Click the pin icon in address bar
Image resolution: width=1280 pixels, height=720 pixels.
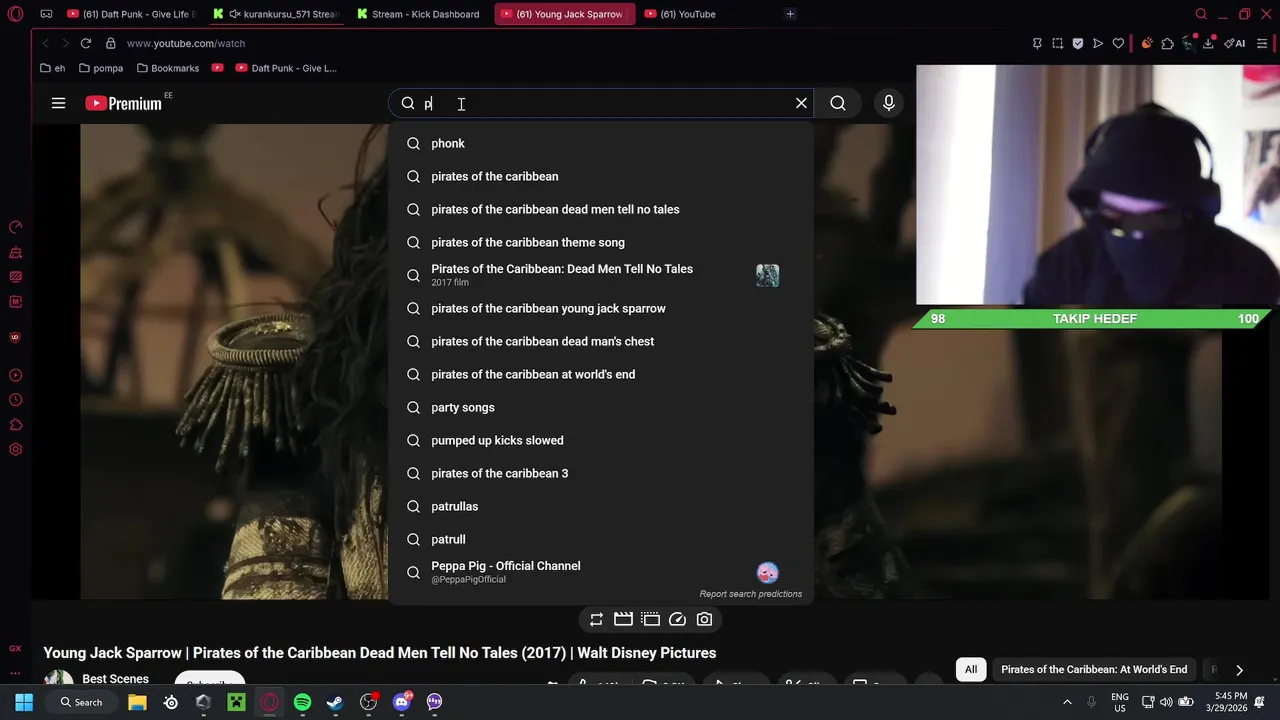point(1037,43)
